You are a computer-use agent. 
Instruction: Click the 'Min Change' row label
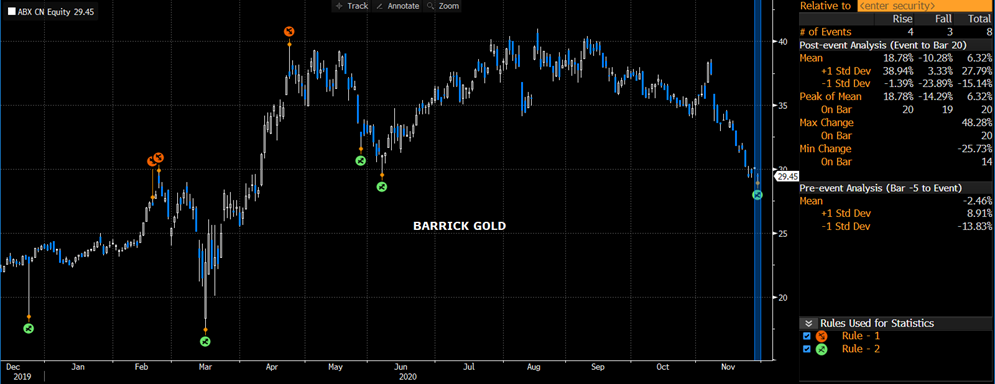pyautogui.click(x=826, y=149)
